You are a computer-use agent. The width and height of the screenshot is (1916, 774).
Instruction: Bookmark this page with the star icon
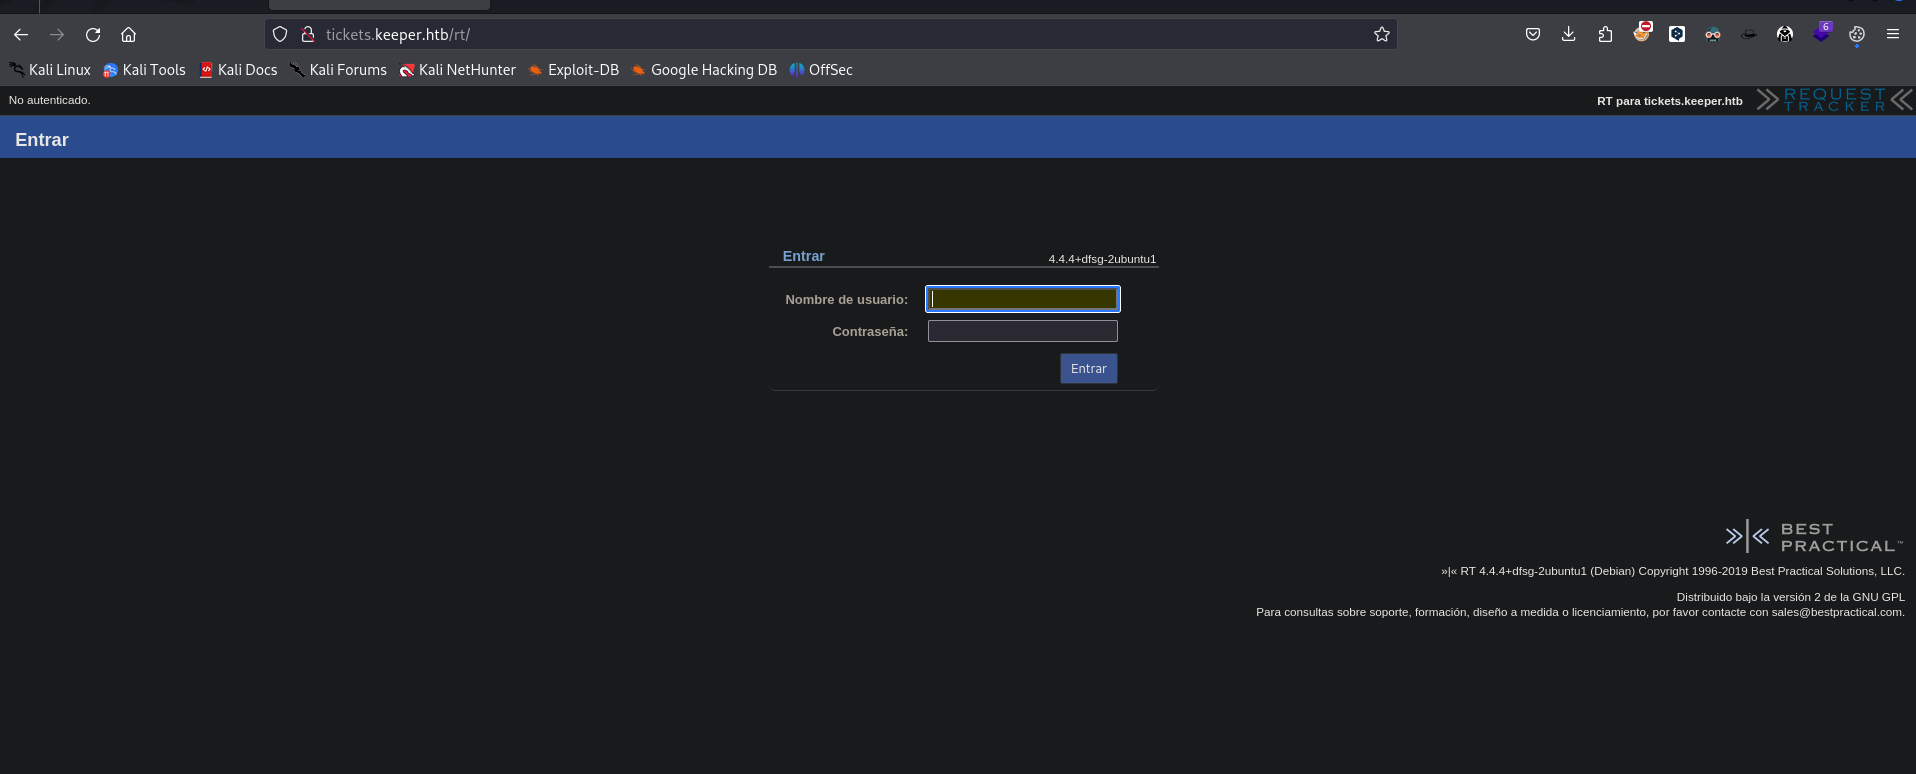click(1381, 34)
